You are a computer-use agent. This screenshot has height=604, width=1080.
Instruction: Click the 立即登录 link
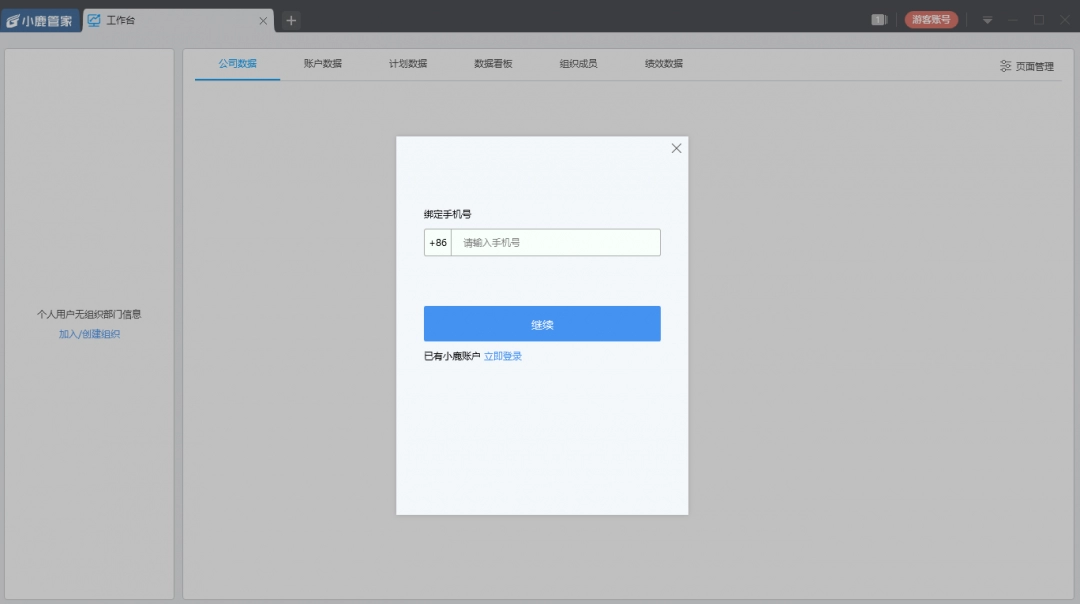[503, 356]
